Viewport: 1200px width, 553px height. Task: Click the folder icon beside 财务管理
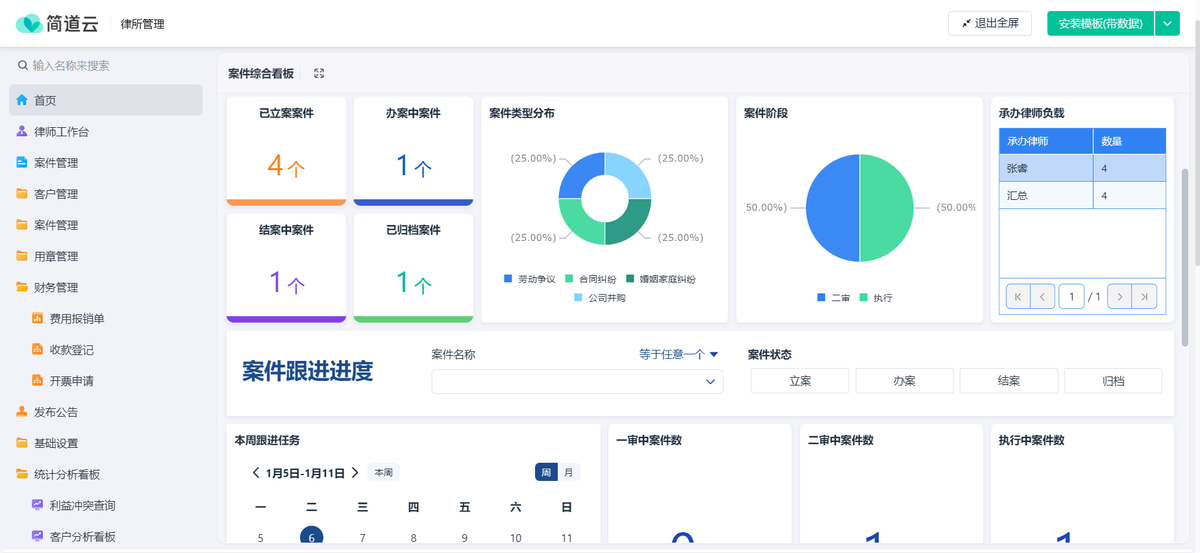pos(22,287)
